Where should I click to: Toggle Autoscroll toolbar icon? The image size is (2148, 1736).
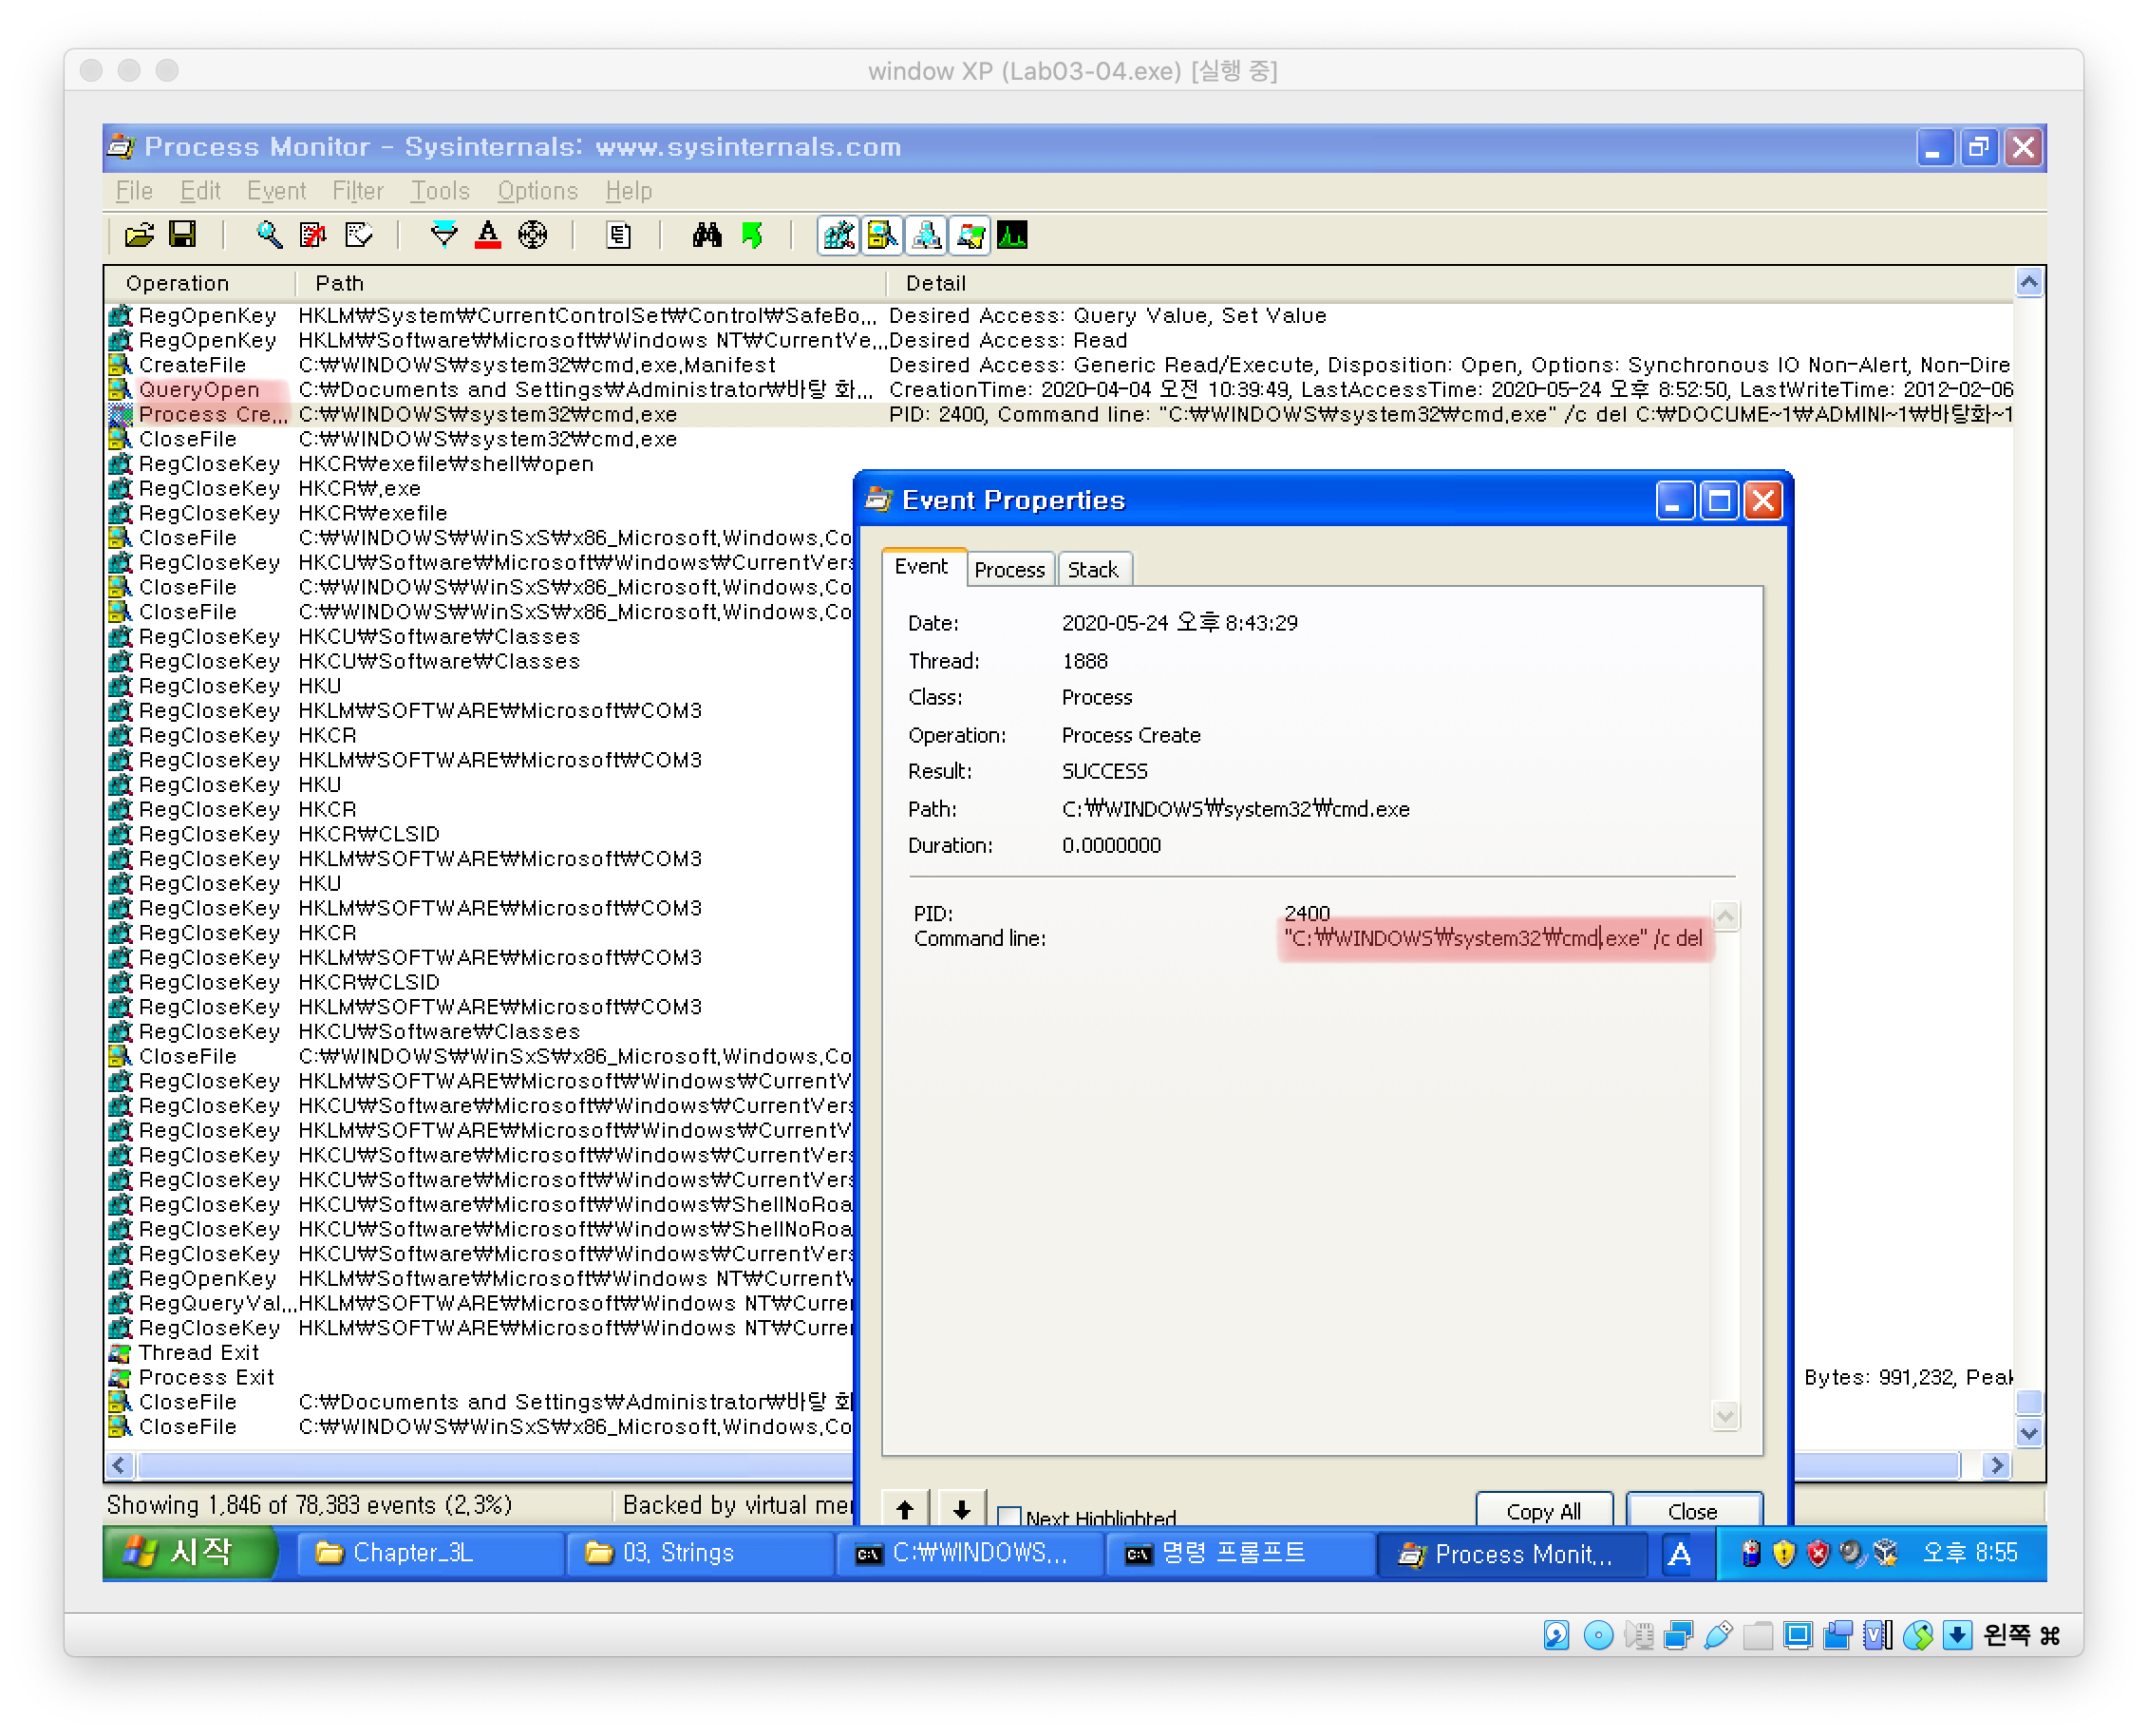tap(313, 235)
